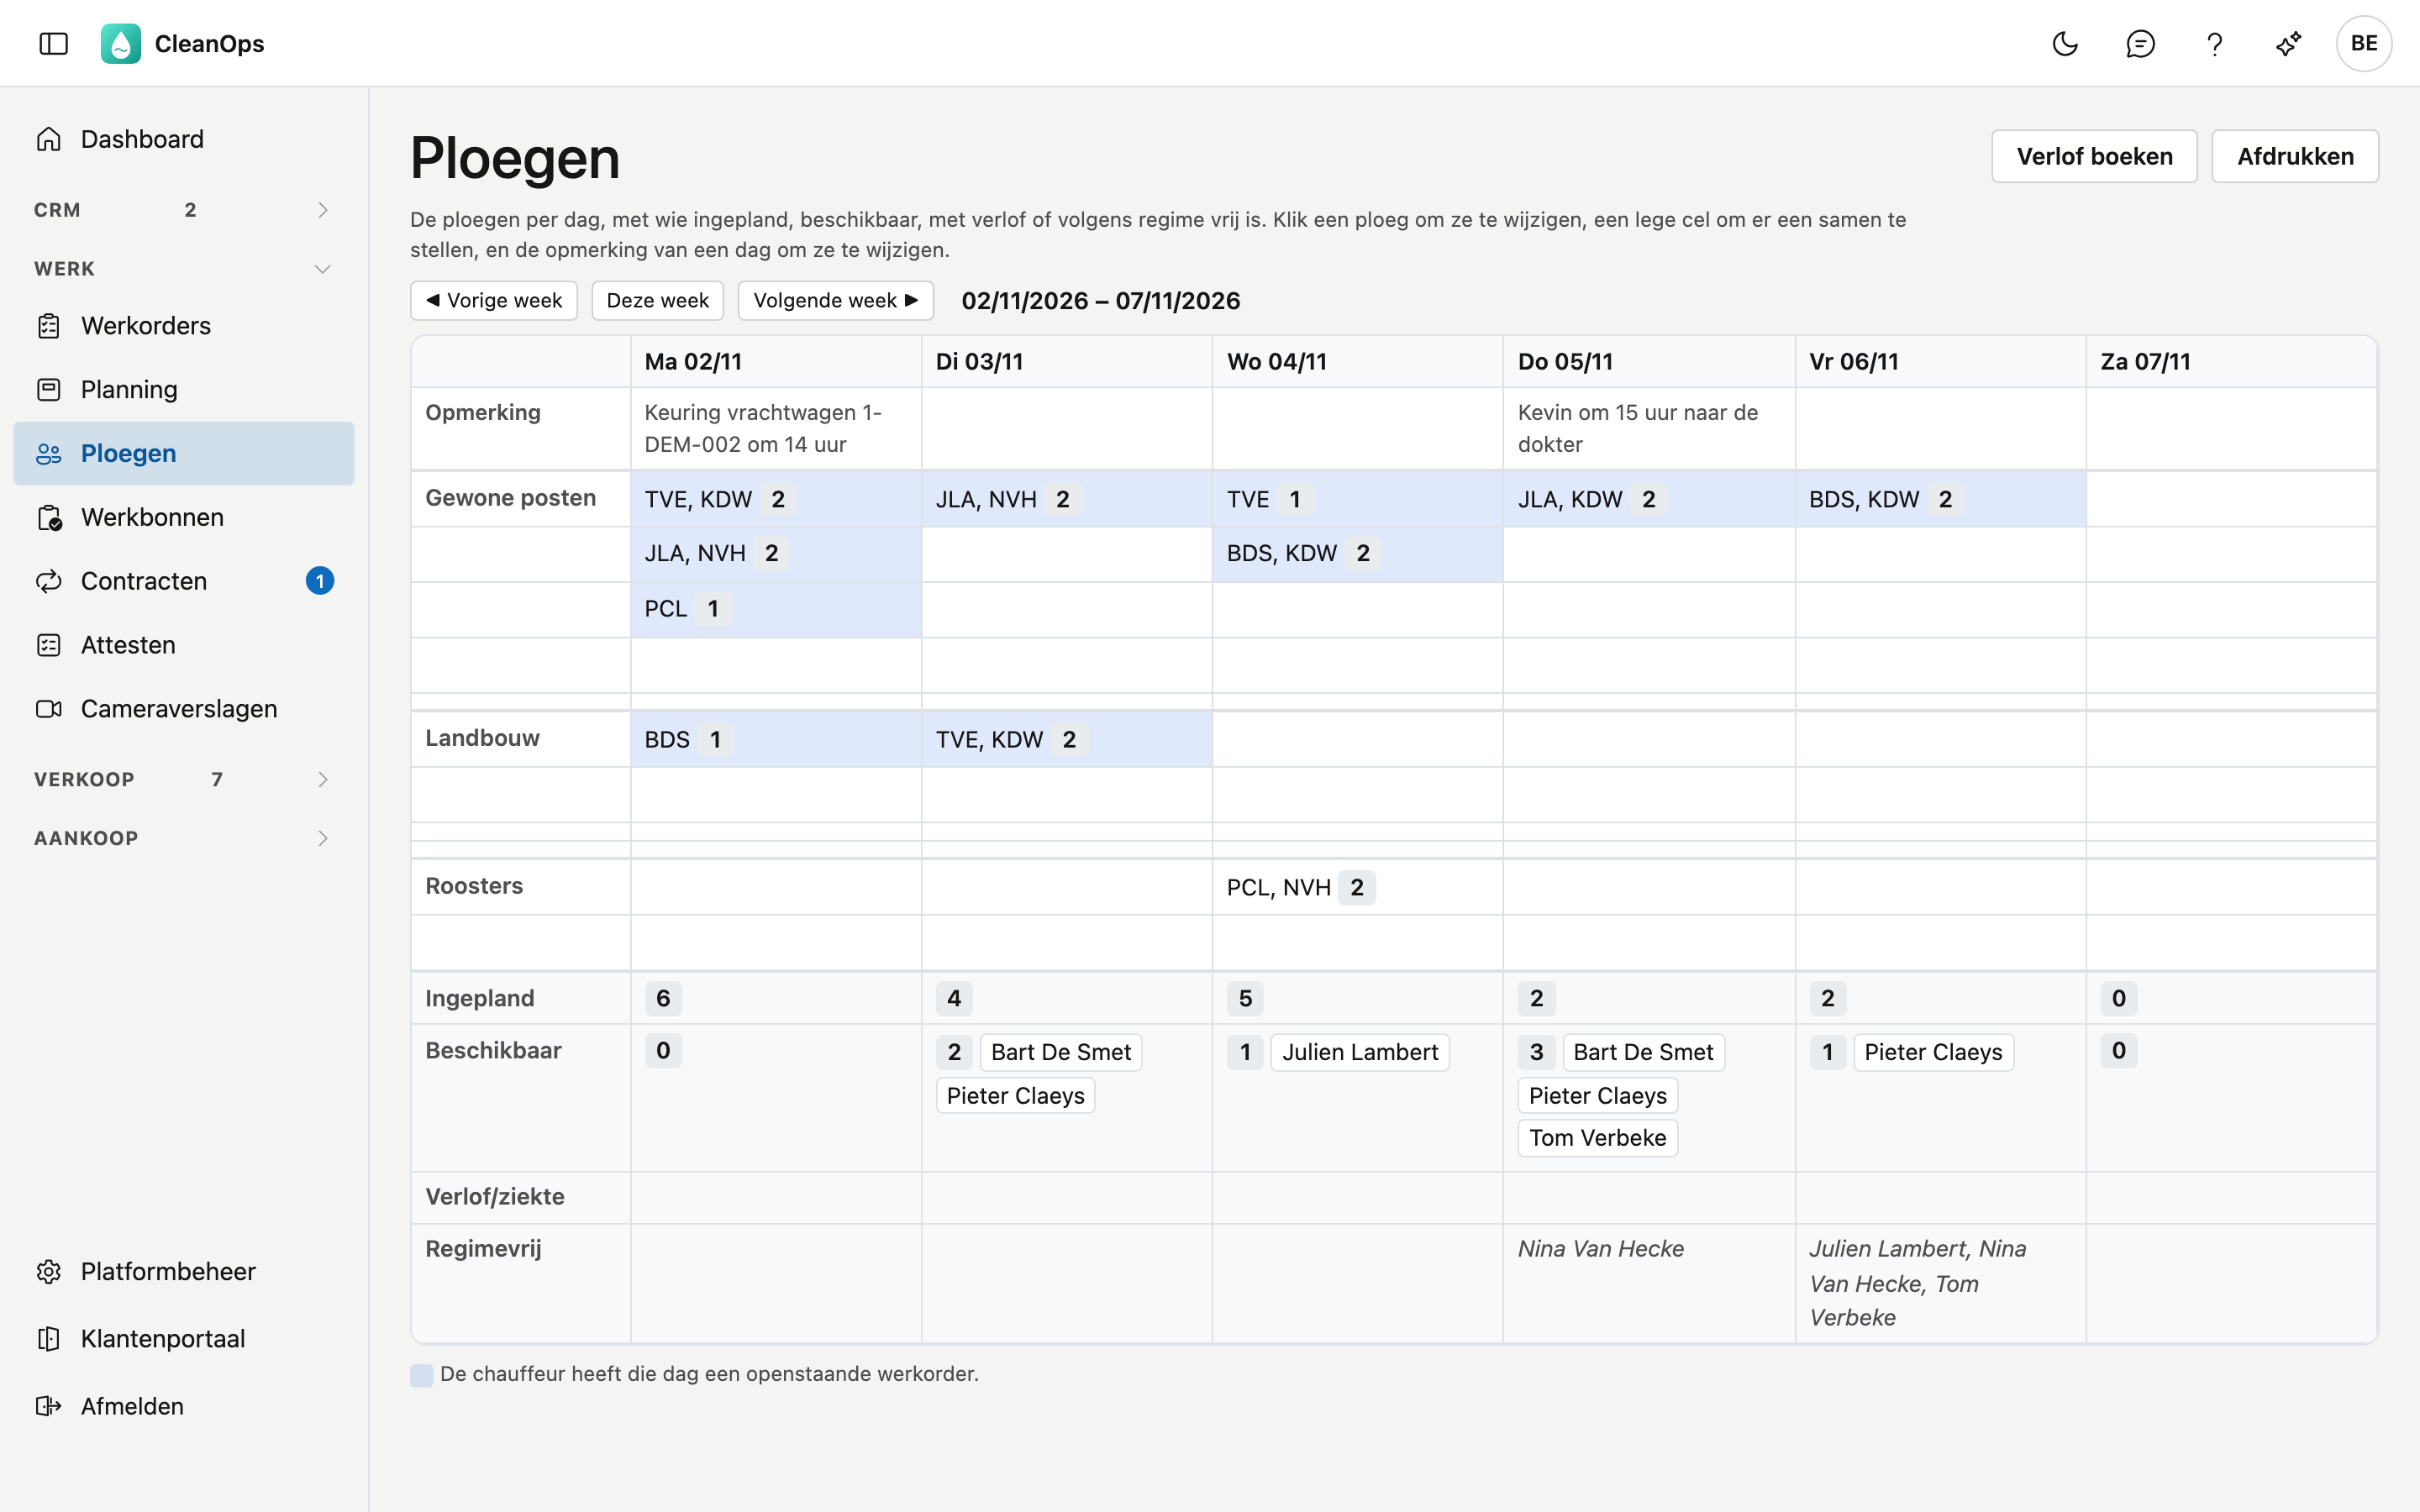Collapse the WERK sidebar section
Screen dimensions: 2420x1512
[184, 269]
